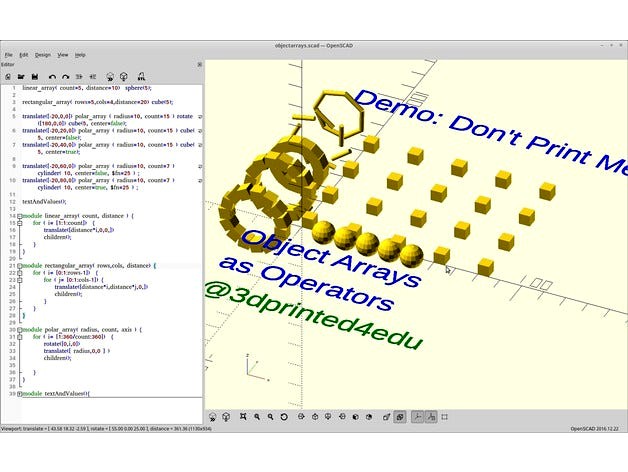
Task: Click 'translate([ radius,0,0 ] )' on line 33
Action: (76, 351)
